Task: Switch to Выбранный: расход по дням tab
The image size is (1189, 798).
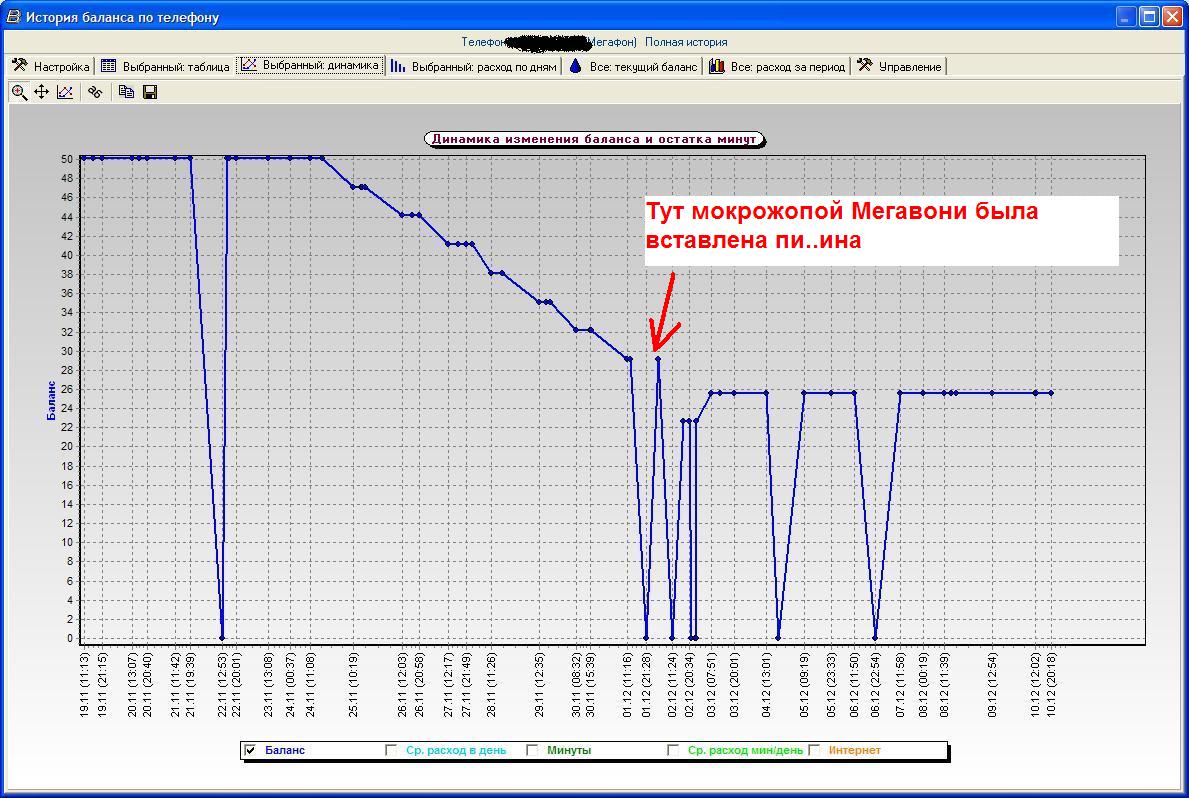Action: (x=474, y=67)
